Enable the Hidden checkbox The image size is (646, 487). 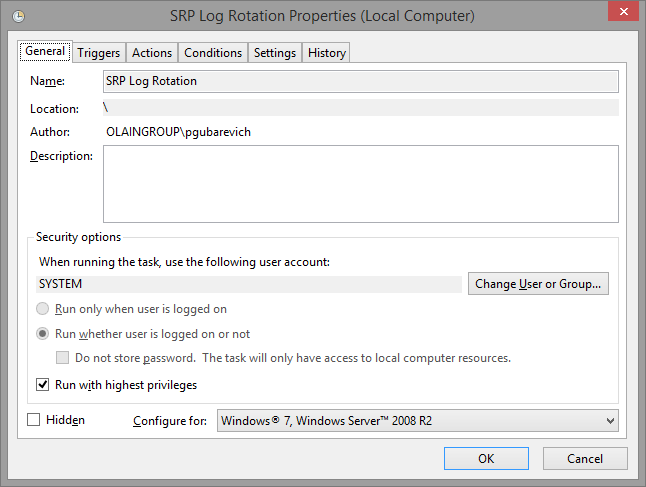35,420
